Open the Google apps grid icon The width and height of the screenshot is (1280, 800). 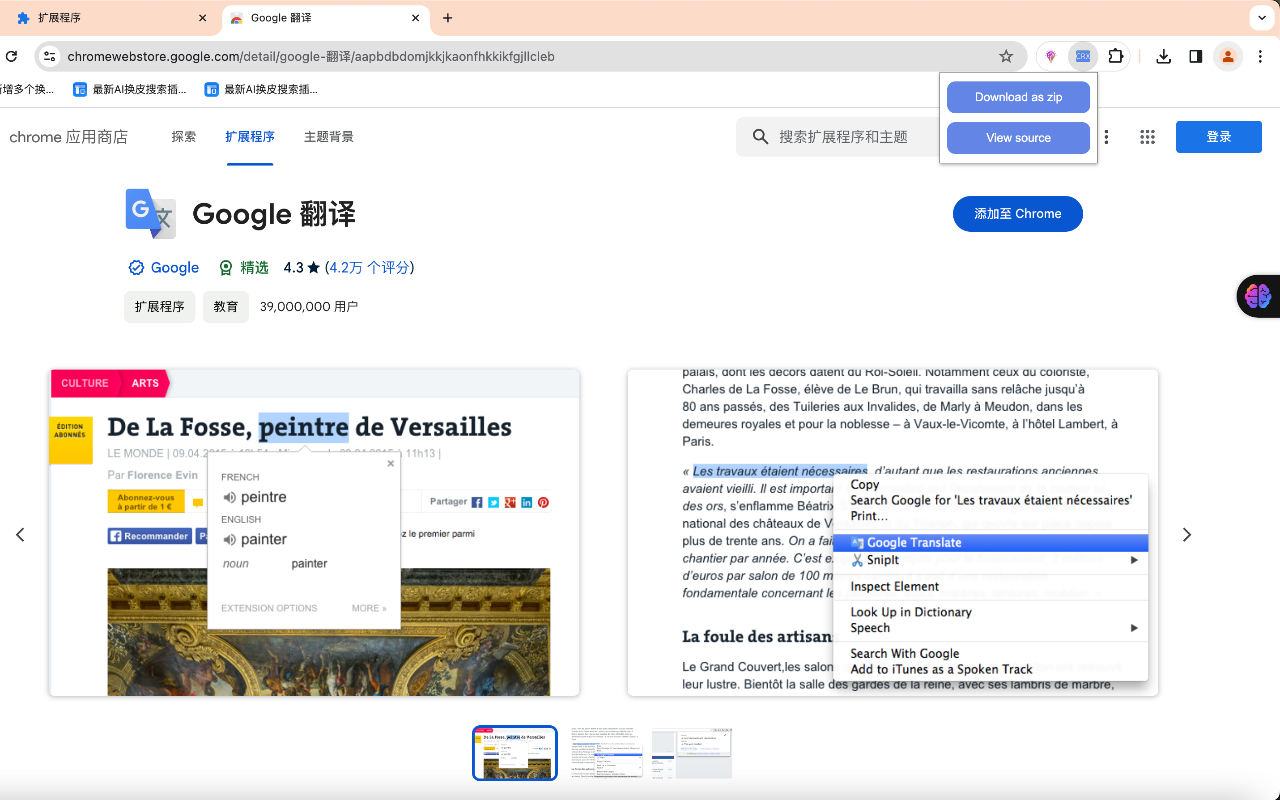tap(1147, 137)
